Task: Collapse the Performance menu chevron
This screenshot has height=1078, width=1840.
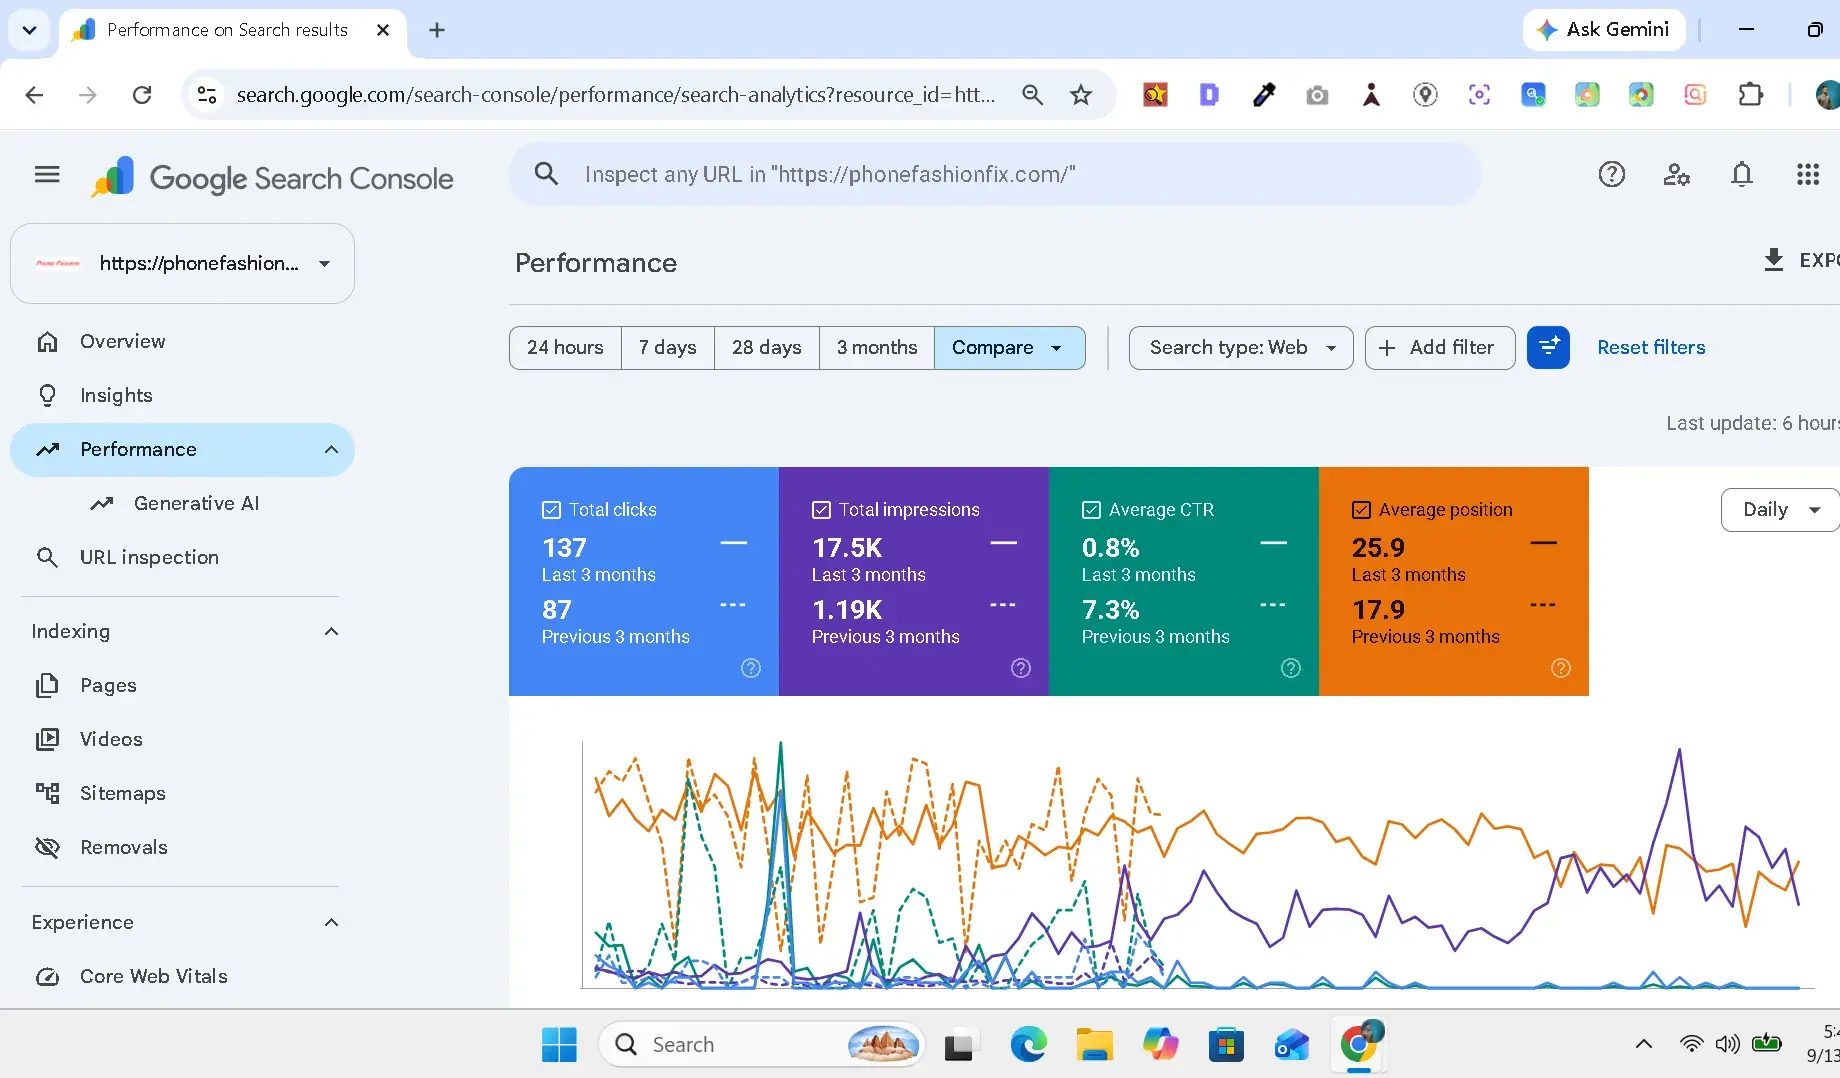Action: pos(331,450)
